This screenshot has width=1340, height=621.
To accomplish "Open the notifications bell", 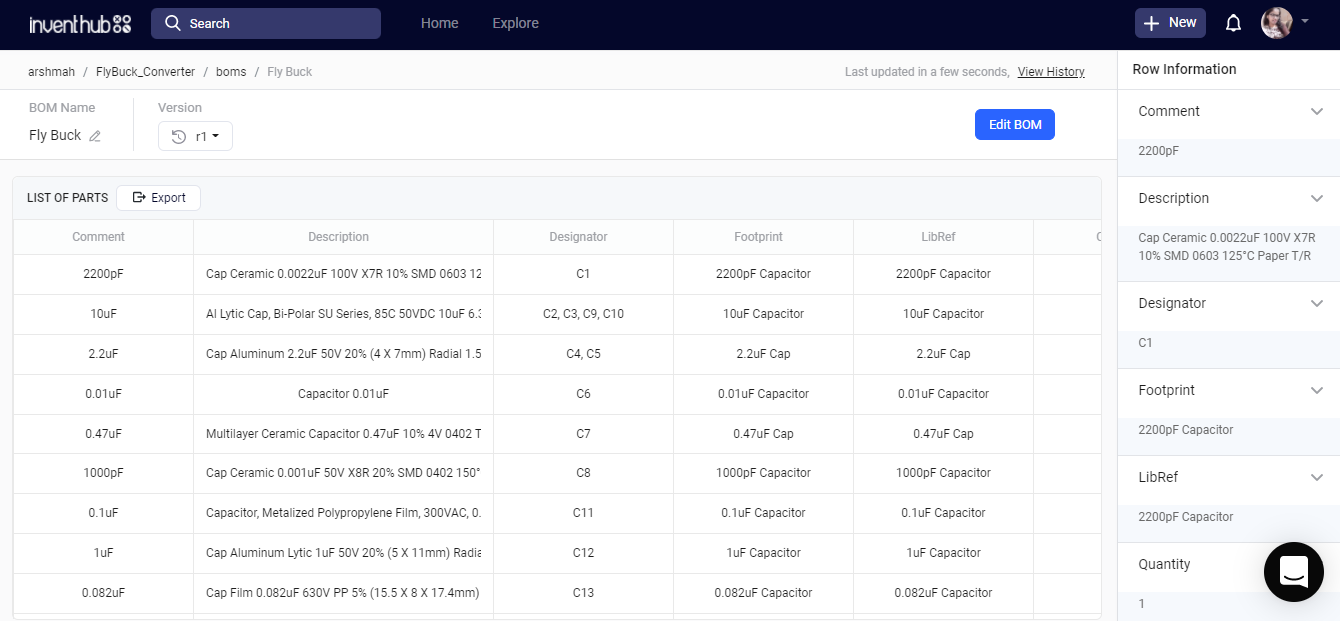I will [1233, 23].
